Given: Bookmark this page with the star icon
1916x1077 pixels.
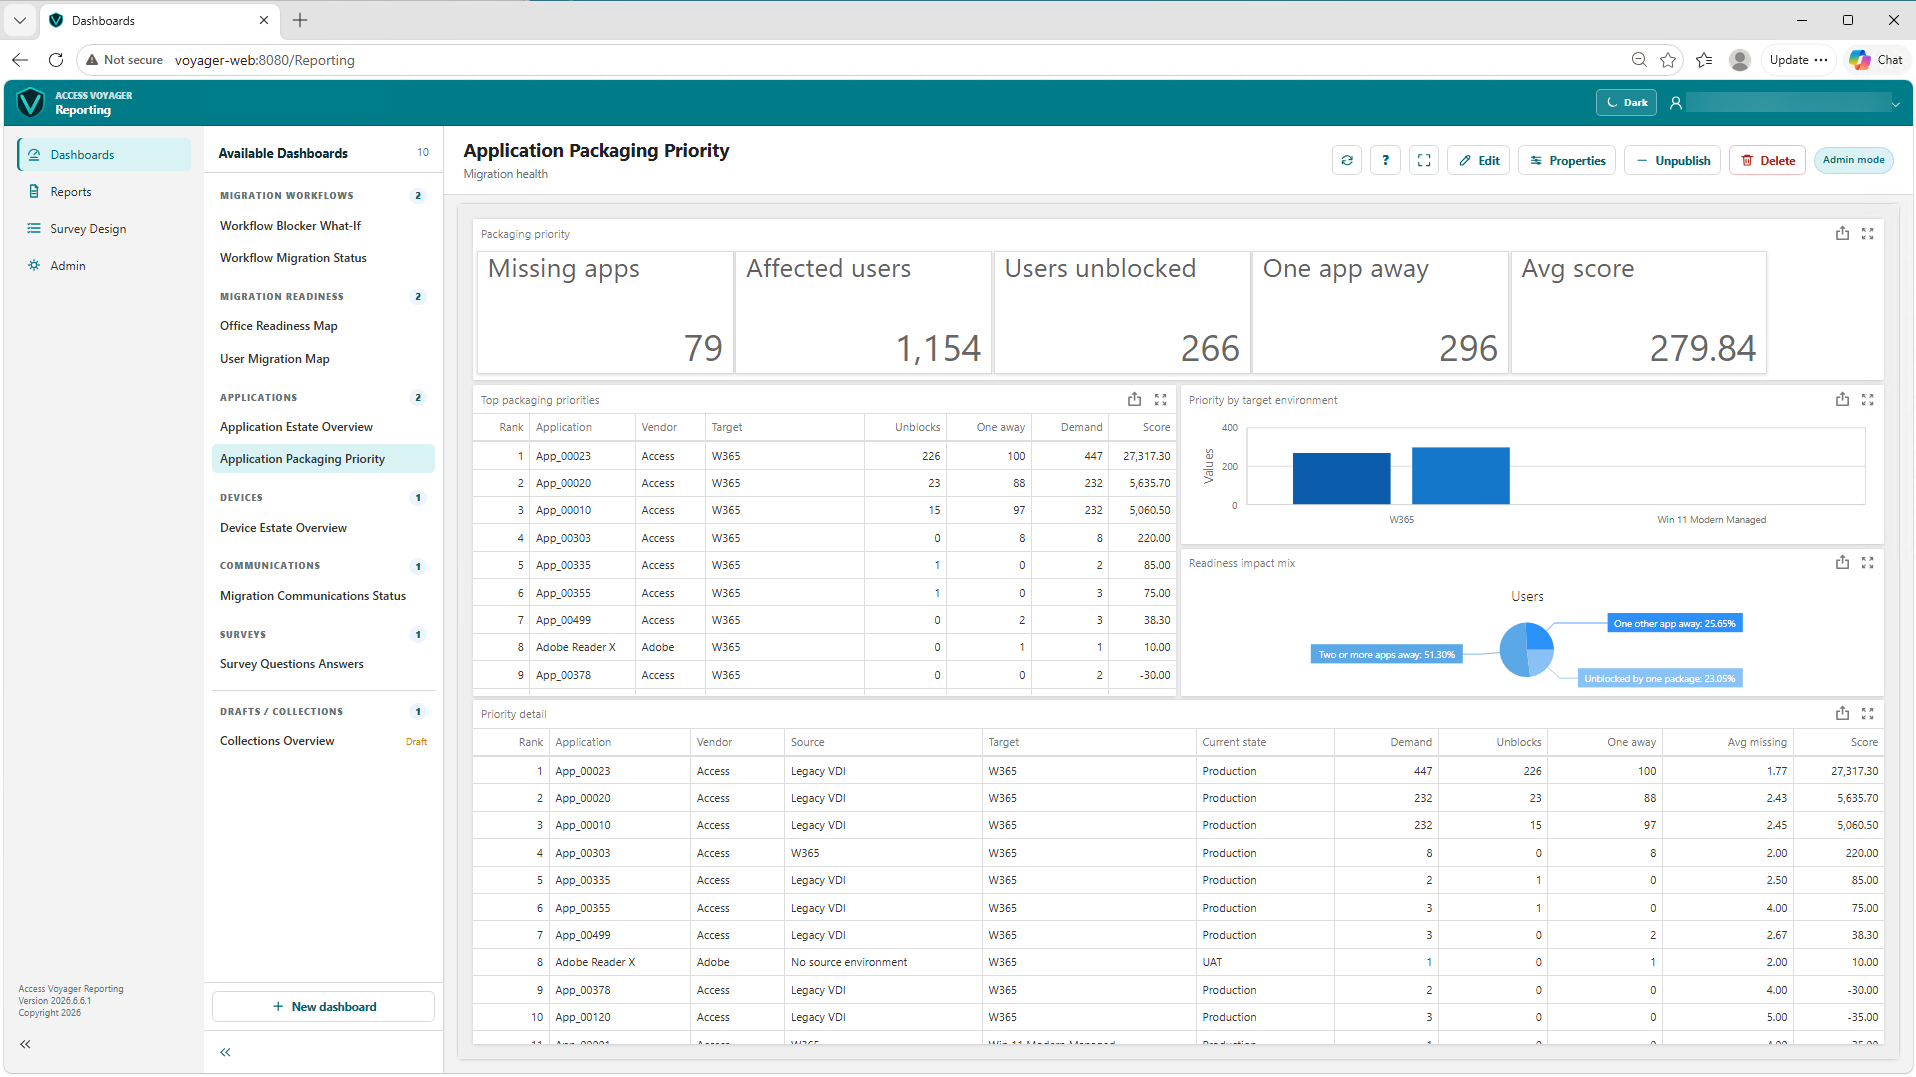Looking at the screenshot, I should tap(1668, 60).
